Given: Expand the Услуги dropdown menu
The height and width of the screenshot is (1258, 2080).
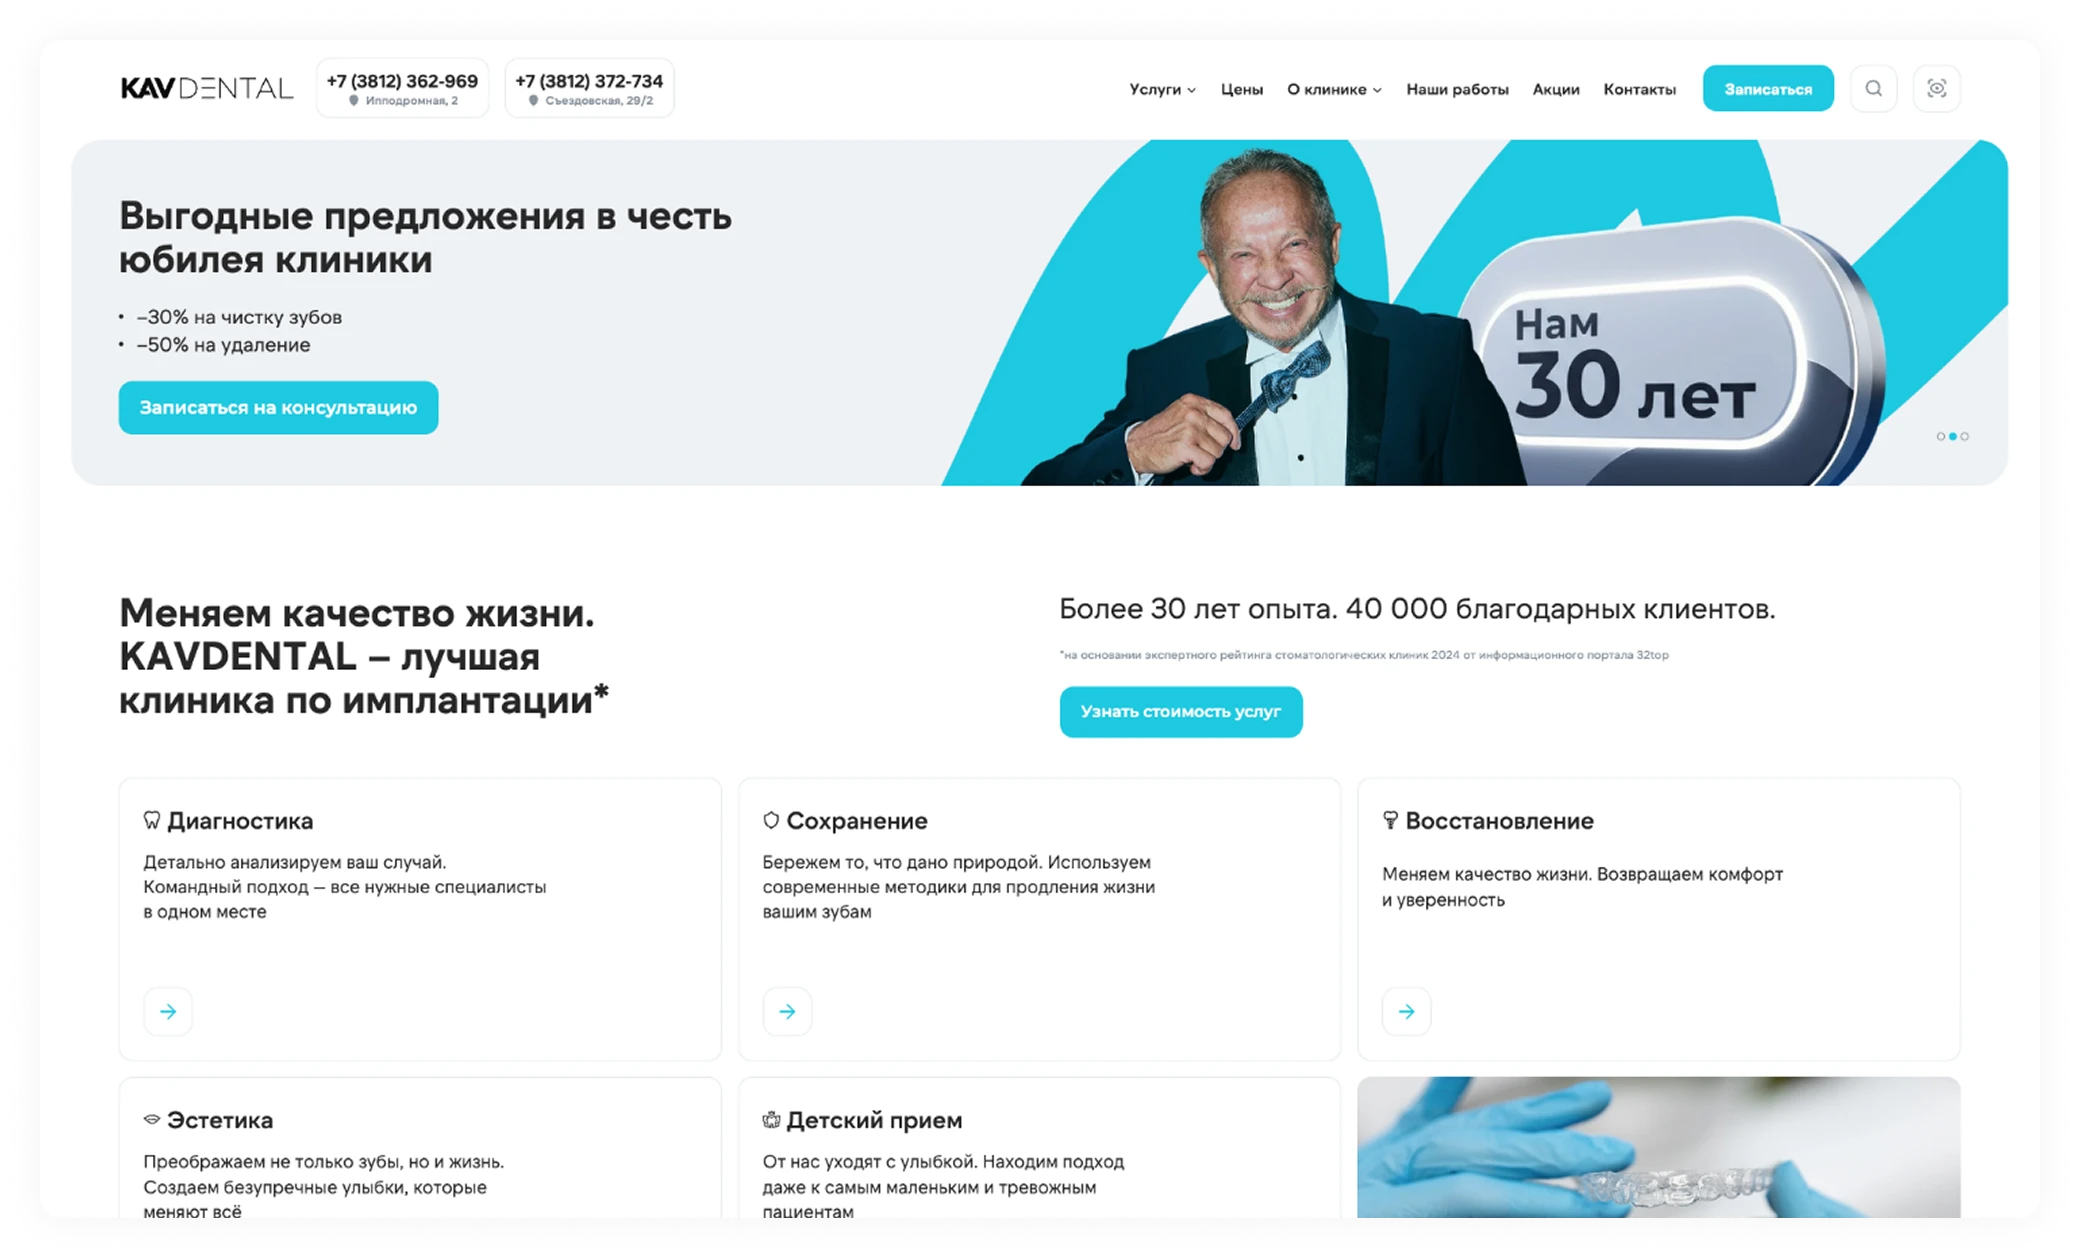Looking at the screenshot, I should [x=1162, y=89].
